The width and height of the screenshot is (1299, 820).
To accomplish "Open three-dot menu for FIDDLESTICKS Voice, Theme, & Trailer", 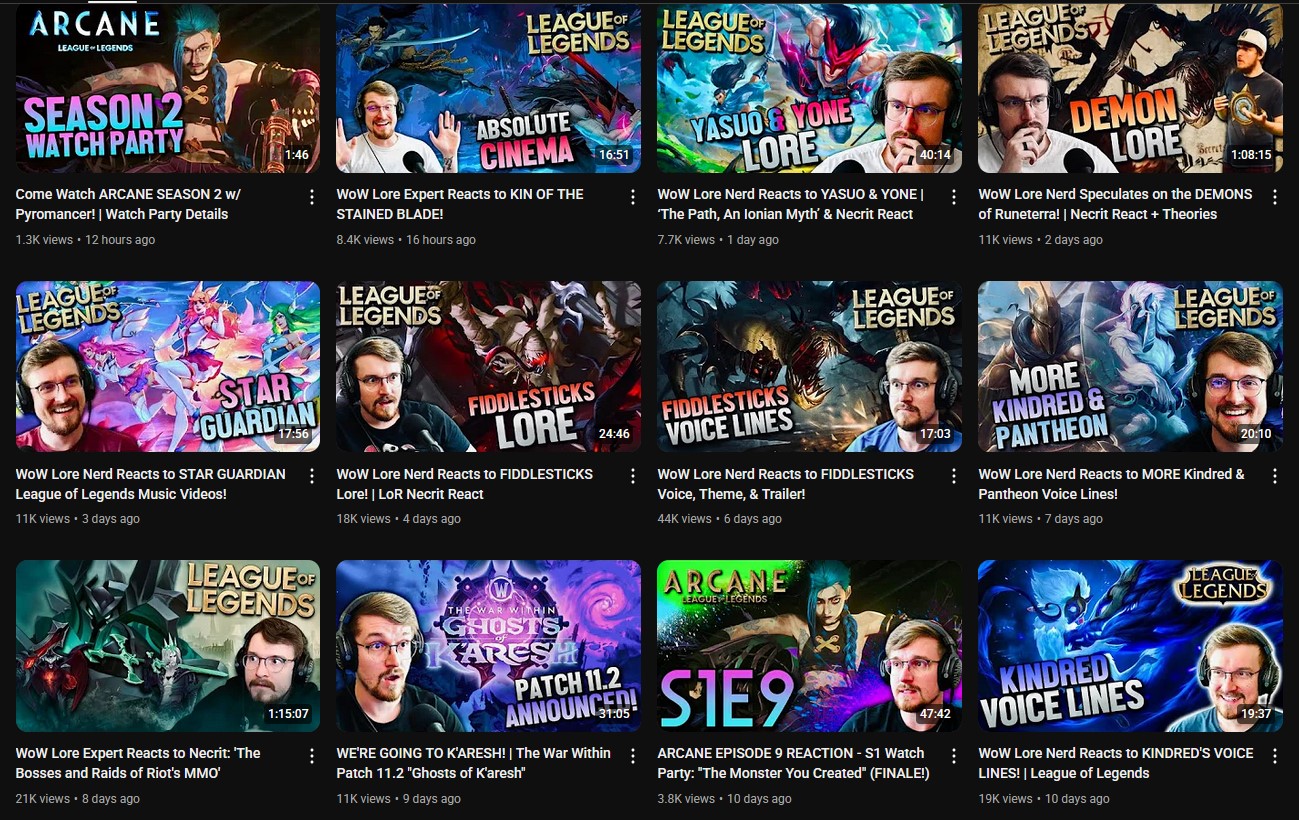I will (953, 476).
